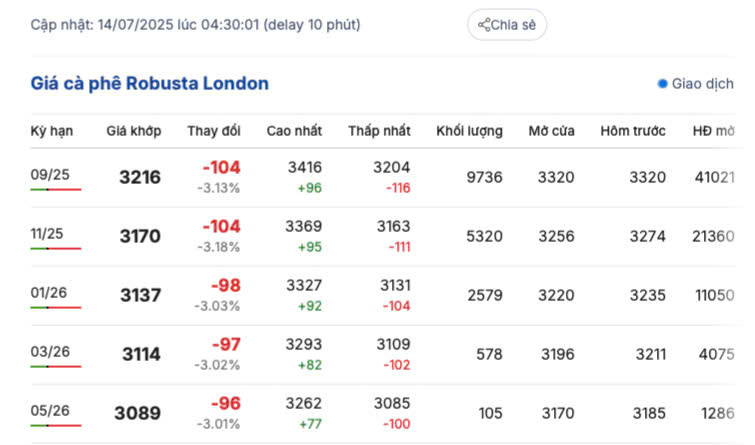Click the Thấp nhất column header
Viewport: 755px width, 445px height.
pyautogui.click(x=379, y=131)
